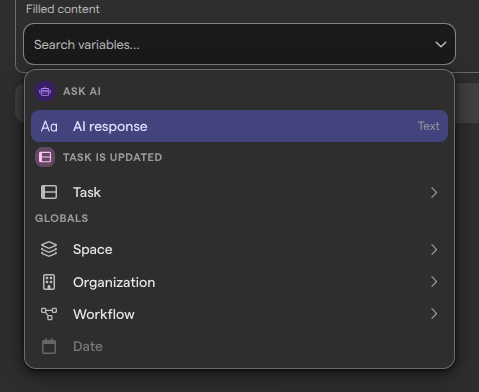Viewport: 479px width, 392px height.
Task: Click the Task is updated trigger icon
Action: pos(45,157)
